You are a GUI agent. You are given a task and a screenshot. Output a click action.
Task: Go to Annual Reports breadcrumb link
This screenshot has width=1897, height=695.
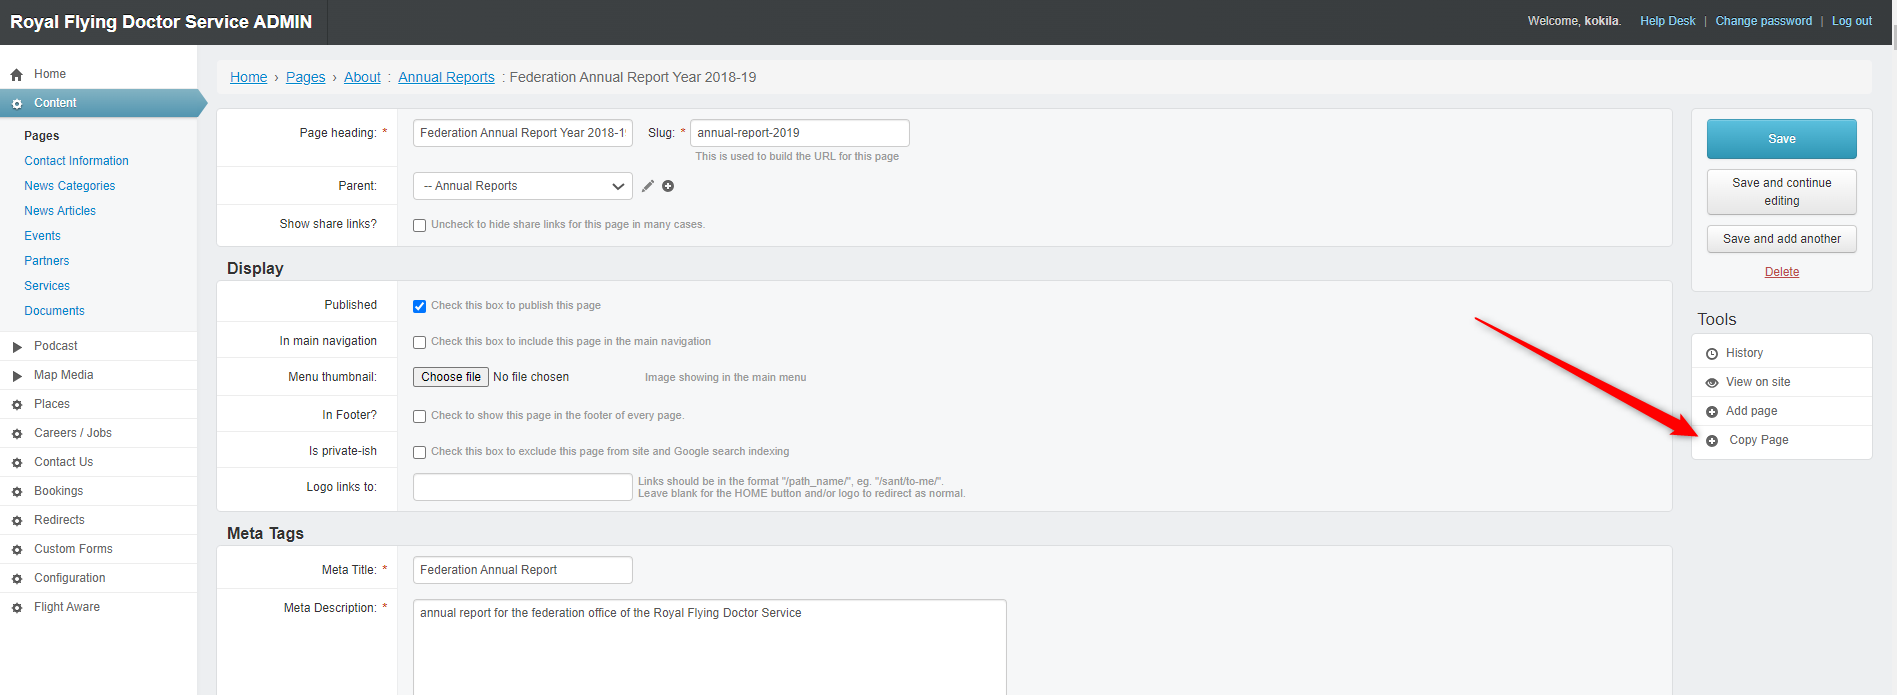click(446, 77)
